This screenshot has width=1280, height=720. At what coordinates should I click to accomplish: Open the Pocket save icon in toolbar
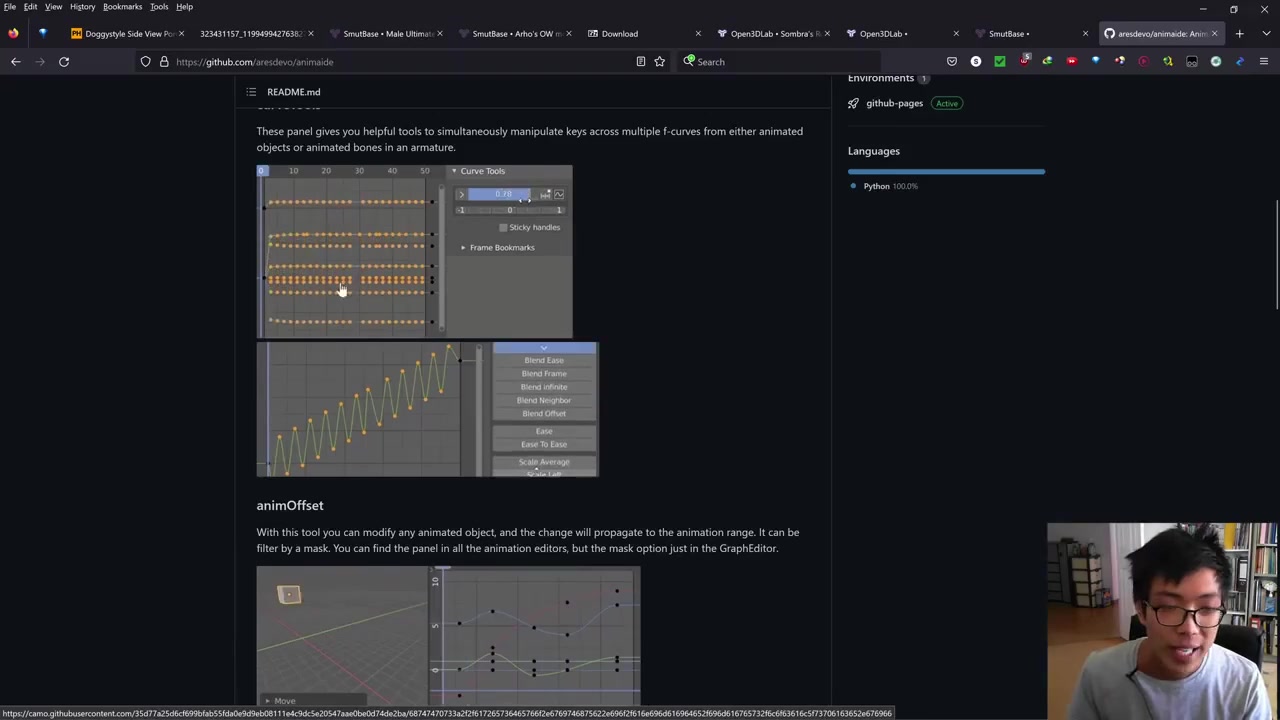point(951,62)
